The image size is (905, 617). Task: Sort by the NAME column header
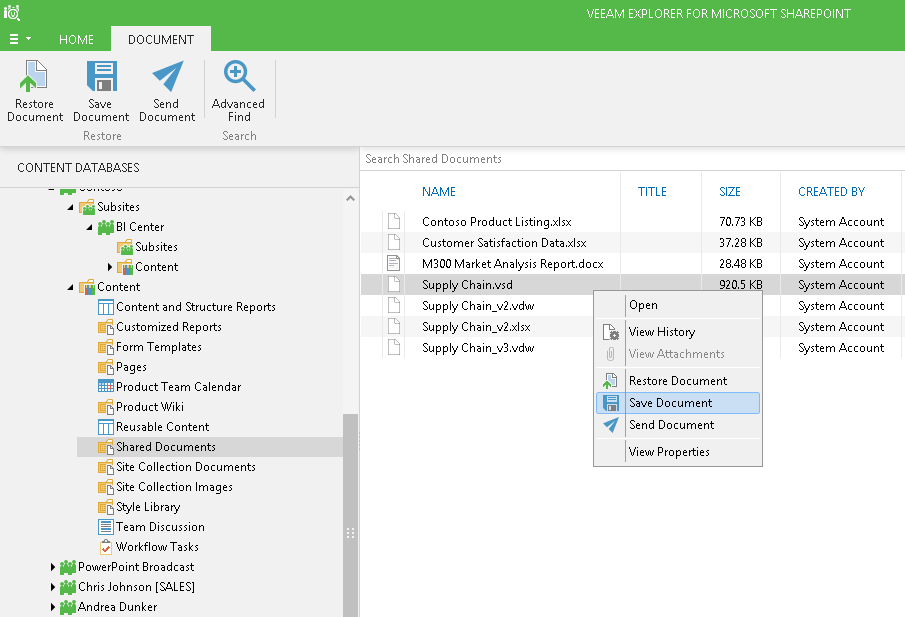pos(439,192)
